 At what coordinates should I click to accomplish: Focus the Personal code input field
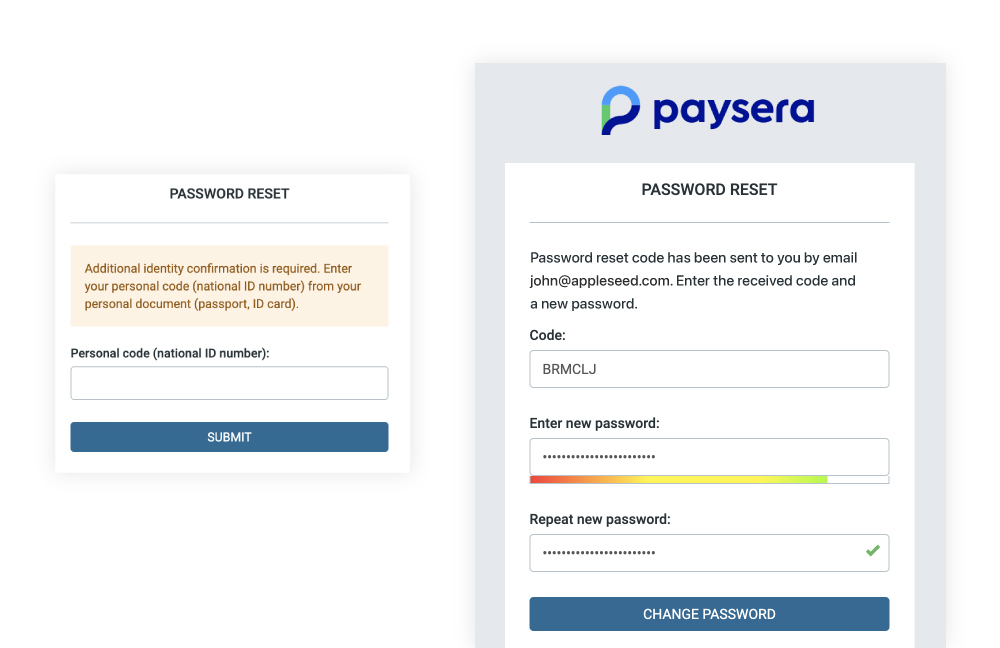pos(229,383)
